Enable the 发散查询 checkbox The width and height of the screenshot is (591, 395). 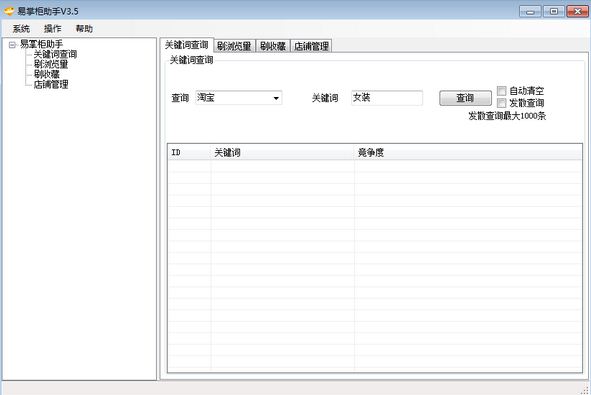pos(501,103)
